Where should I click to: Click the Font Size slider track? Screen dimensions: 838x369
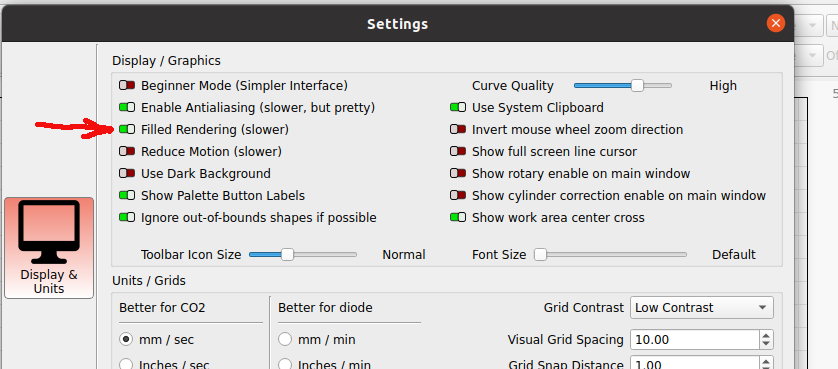coord(611,255)
